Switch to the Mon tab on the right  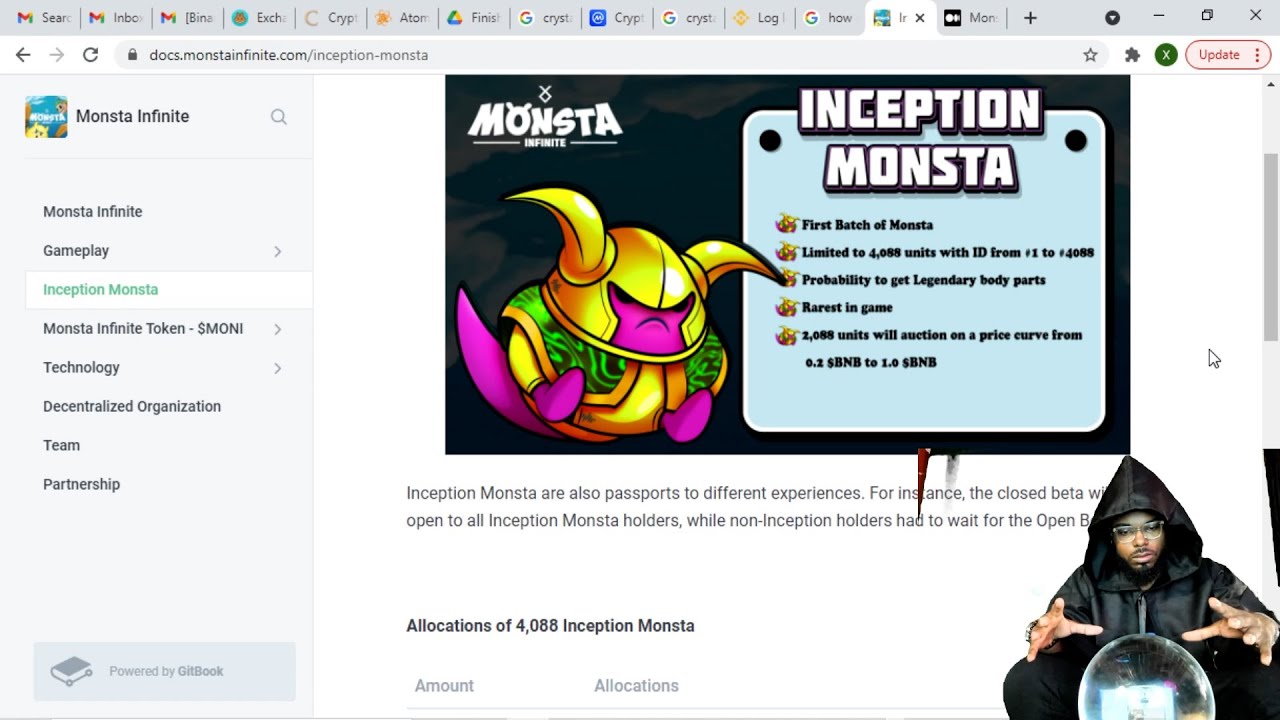point(972,18)
